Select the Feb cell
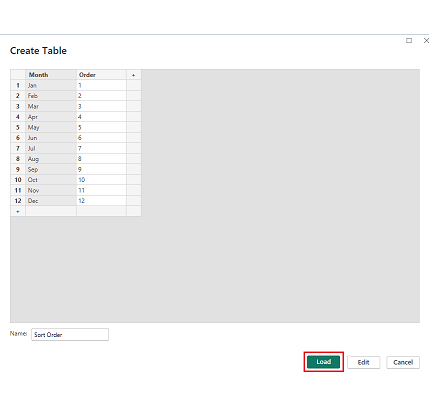Image resolution: width=429 pixels, height=410 pixels. [x=51, y=96]
